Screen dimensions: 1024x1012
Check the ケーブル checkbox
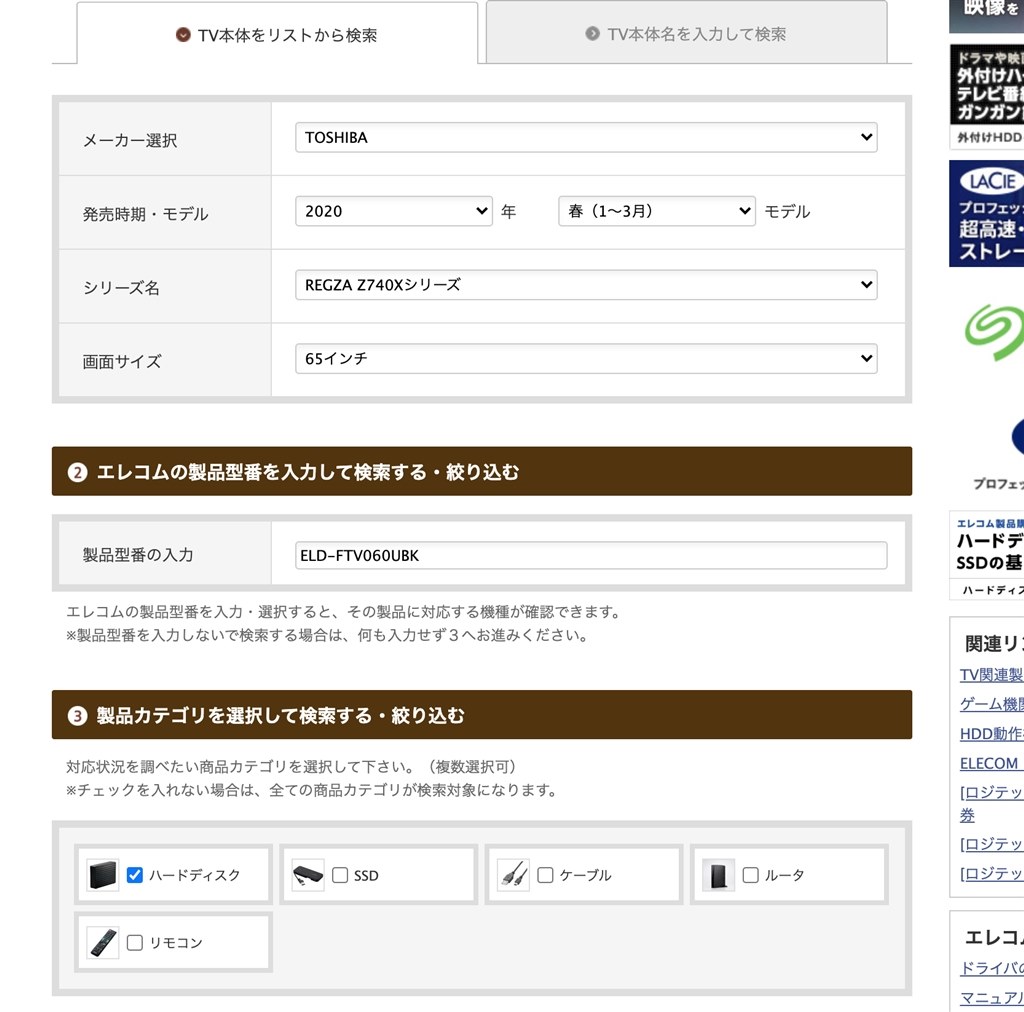tap(545, 875)
